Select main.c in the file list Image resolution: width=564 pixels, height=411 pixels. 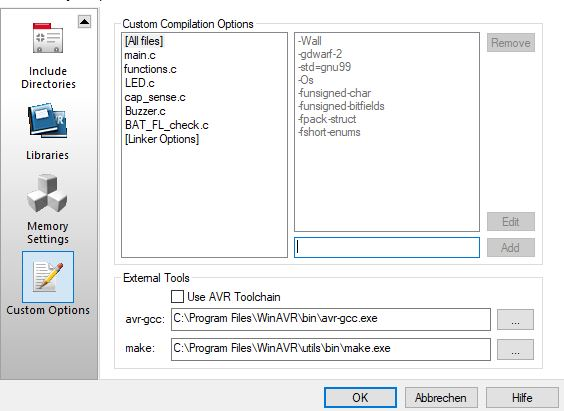(x=140, y=55)
